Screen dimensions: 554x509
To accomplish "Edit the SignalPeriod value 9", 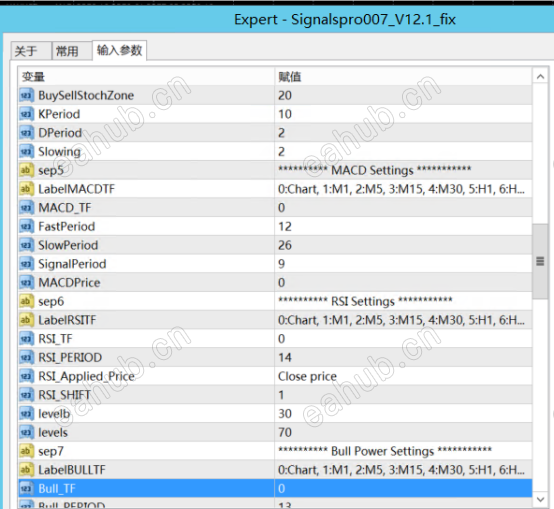I will coord(403,264).
